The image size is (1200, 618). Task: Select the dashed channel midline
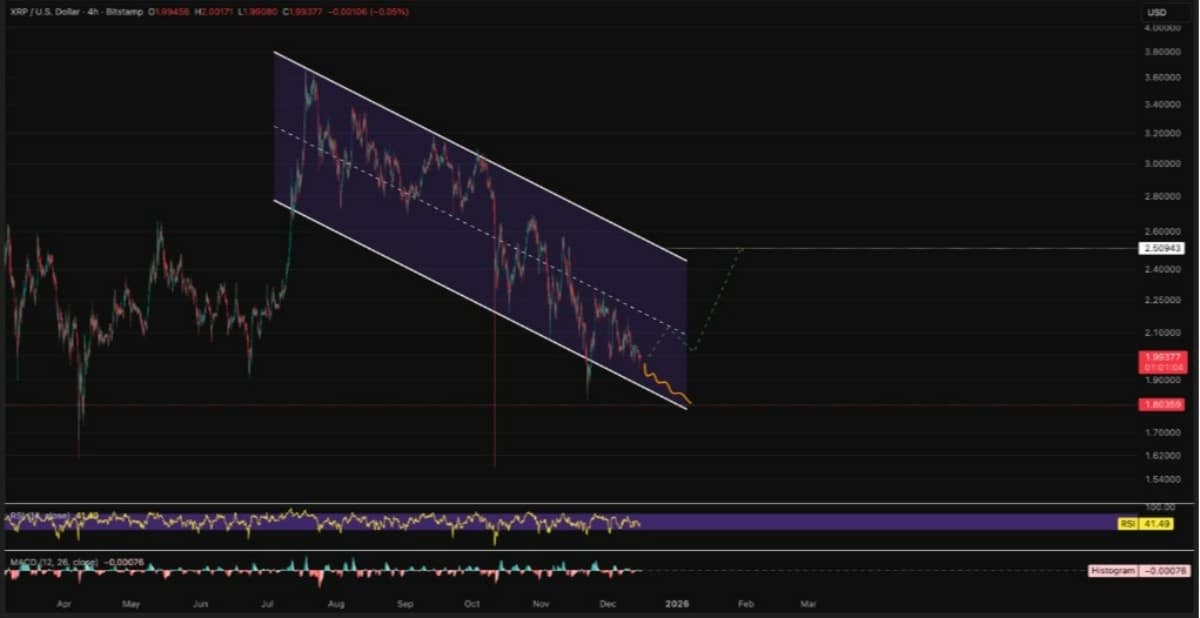480,231
